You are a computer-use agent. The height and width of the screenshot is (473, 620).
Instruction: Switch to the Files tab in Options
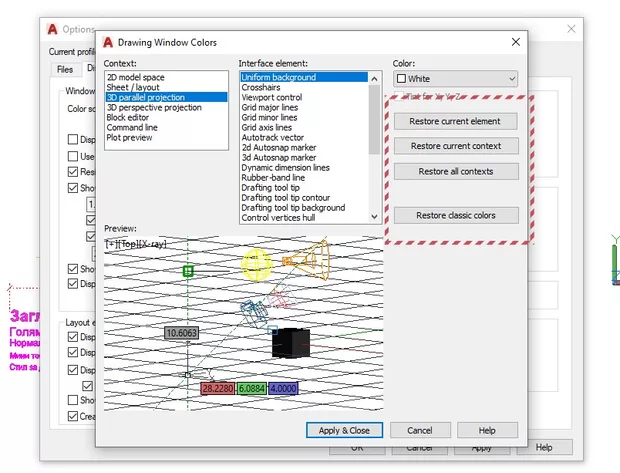[64, 70]
